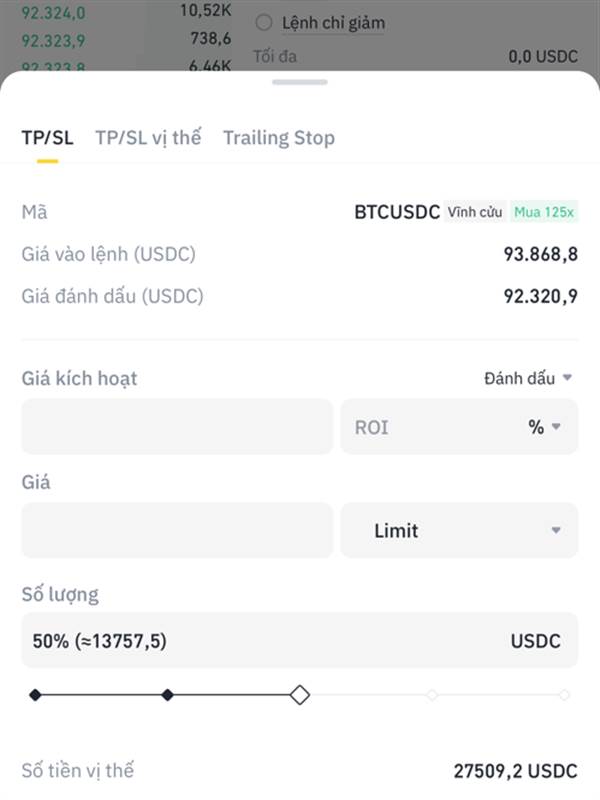Click the Số lượng quantity field
Viewport: 600px width, 800px height.
pyautogui.click(x=299, y=640)
